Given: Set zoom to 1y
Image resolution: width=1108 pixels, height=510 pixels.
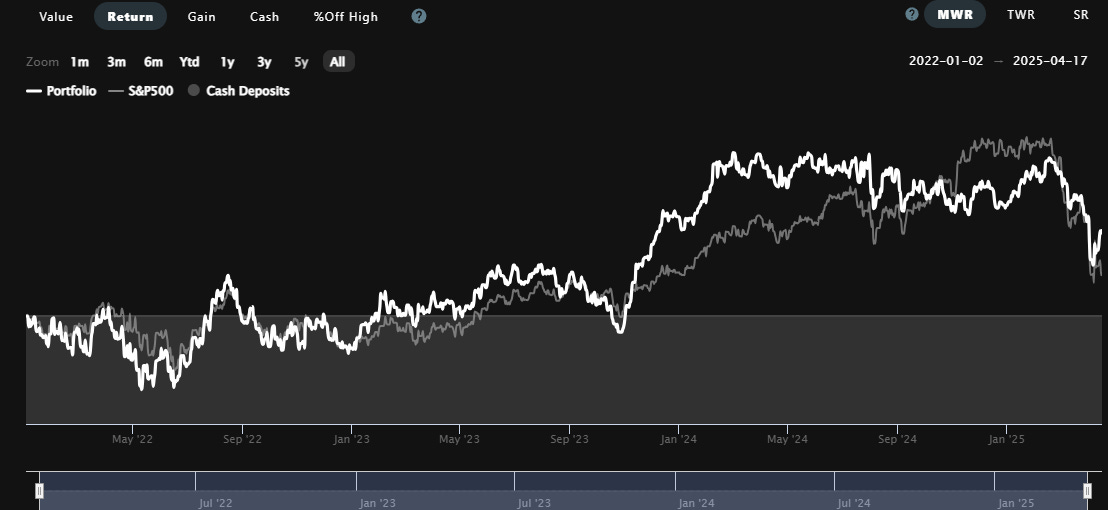Looking at the screenshot, I should tap(227, 61).
